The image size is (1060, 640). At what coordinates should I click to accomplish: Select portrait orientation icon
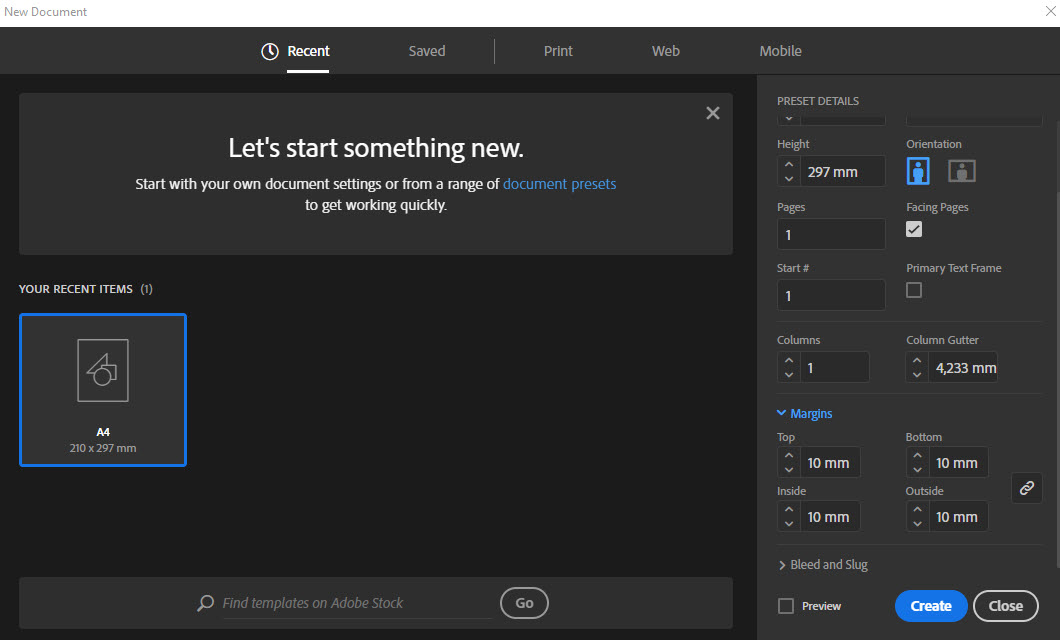[917, 171]
